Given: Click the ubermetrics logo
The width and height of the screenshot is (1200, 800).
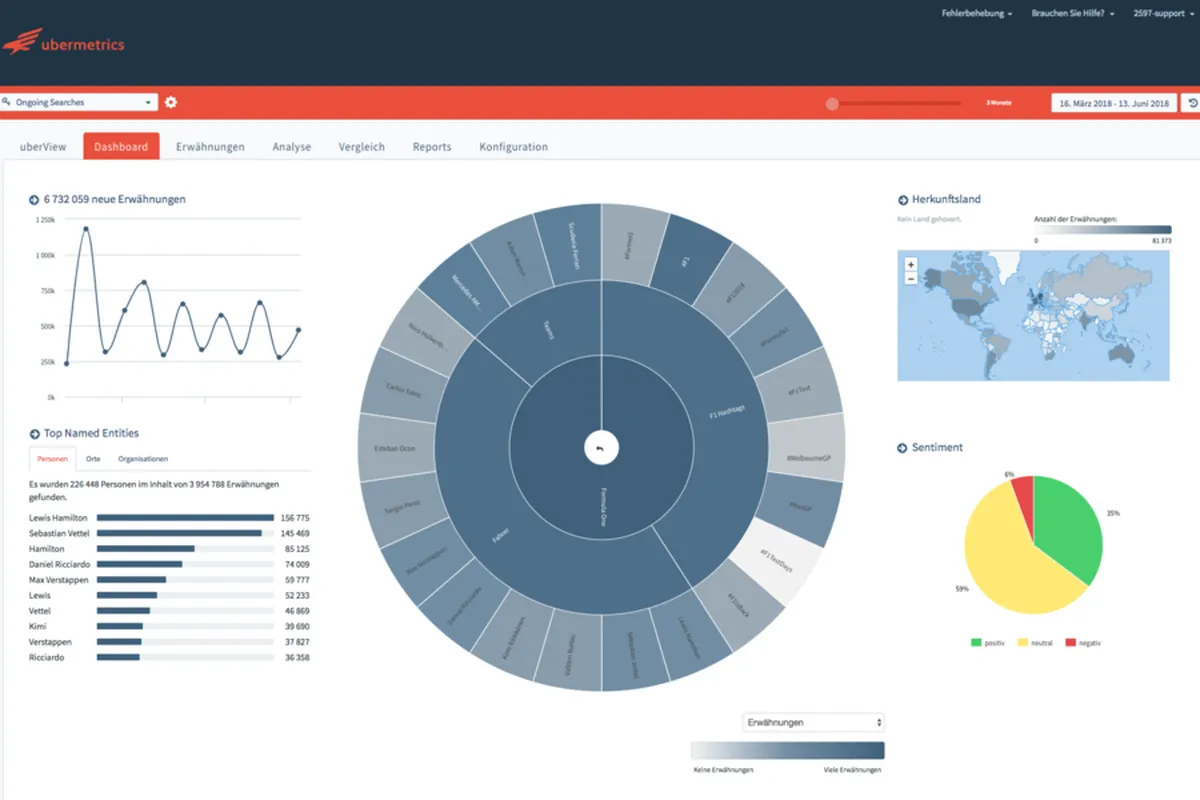Looking at the screenshot, I should 62,42.
